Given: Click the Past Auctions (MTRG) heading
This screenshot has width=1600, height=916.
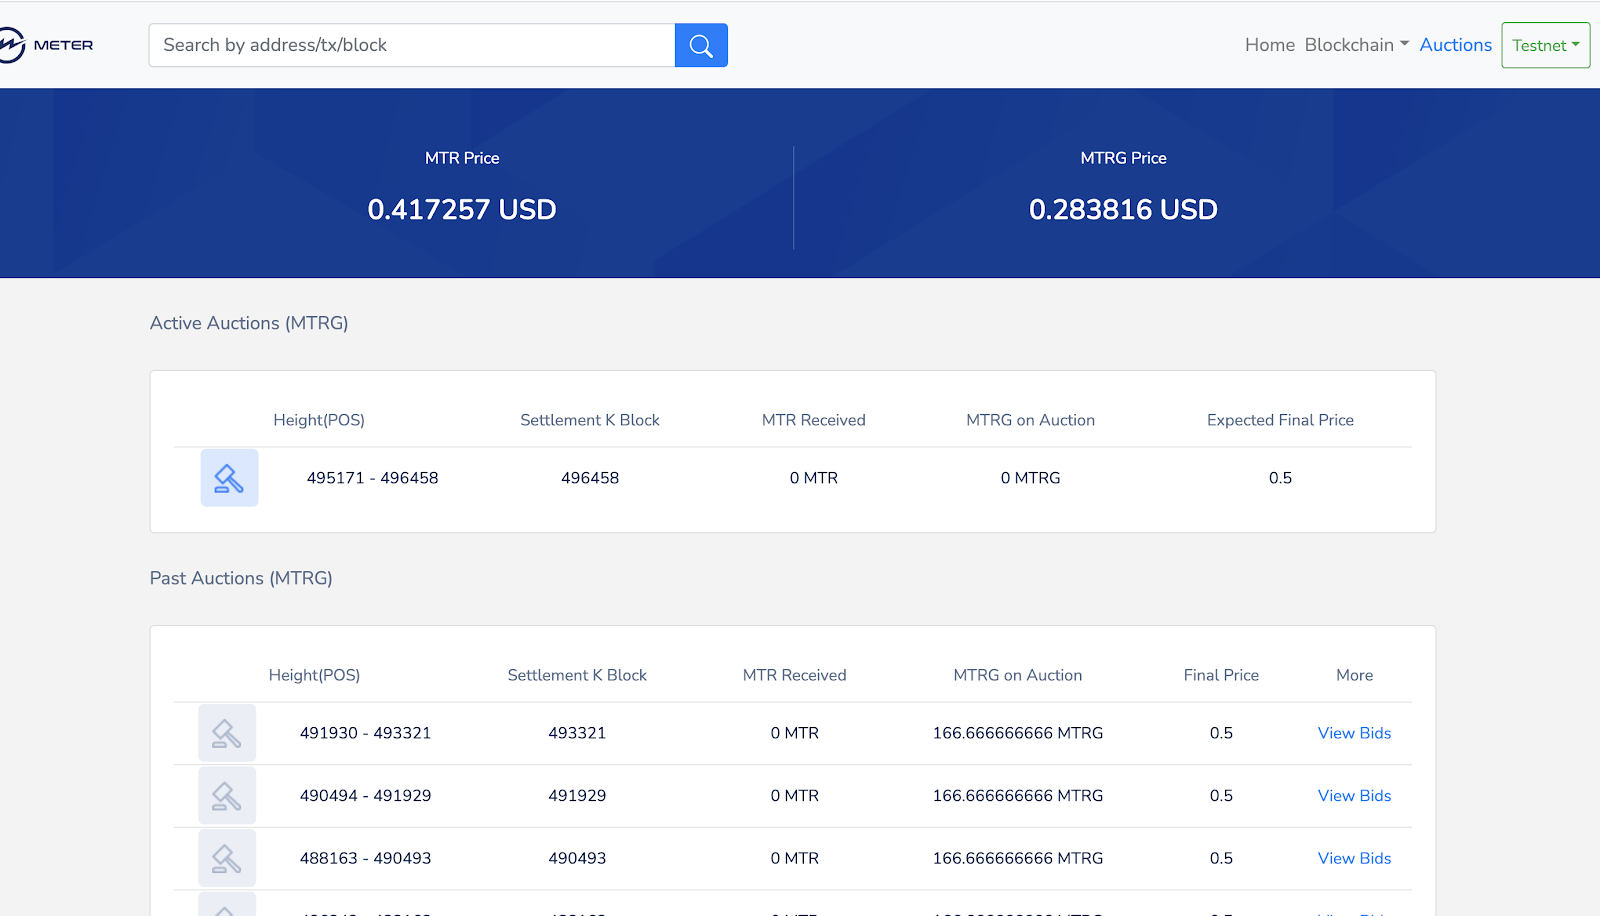Looking at the screenshot, I should coord(241,578).
